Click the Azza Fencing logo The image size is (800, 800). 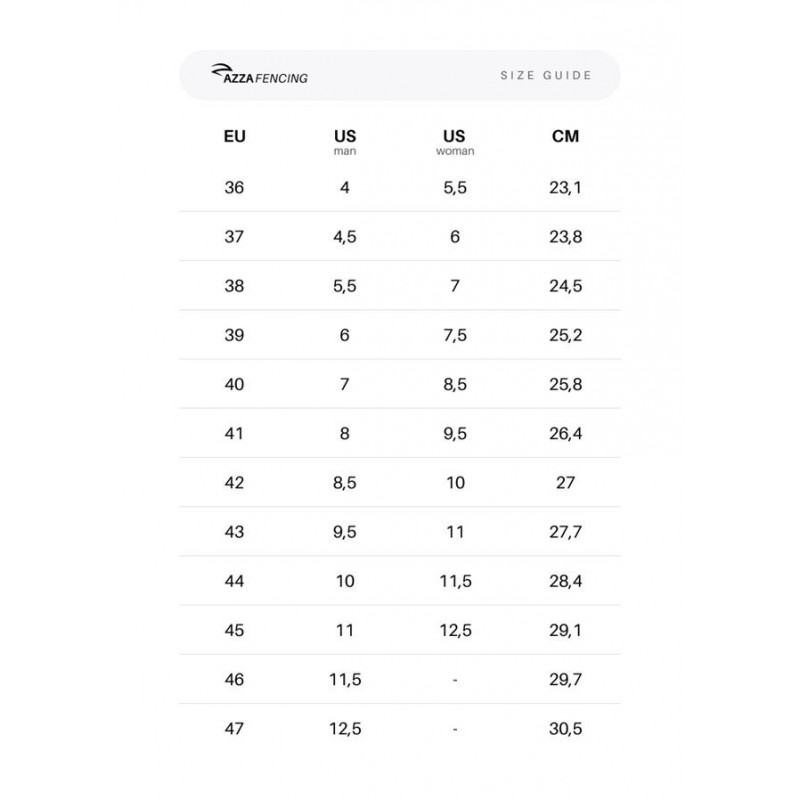point(259,74)
